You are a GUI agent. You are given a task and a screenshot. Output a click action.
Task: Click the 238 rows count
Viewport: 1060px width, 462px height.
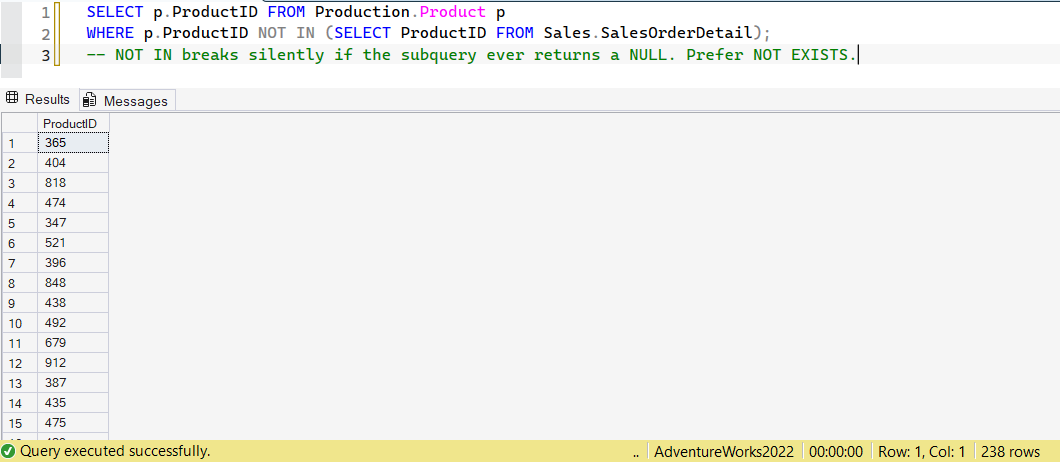tap(1011, 451)
